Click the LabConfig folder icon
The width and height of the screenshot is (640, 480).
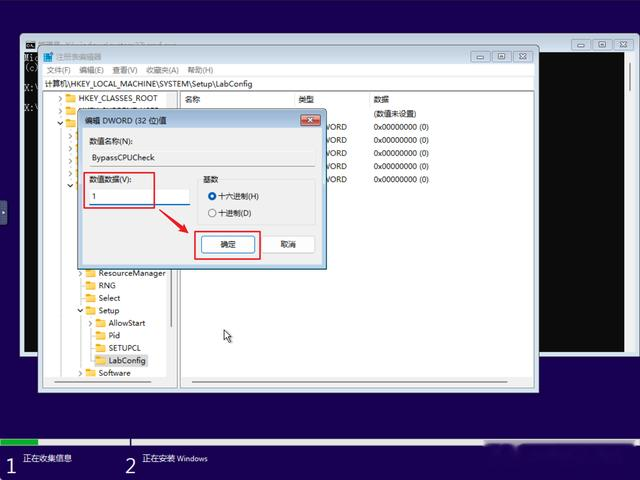100,360
